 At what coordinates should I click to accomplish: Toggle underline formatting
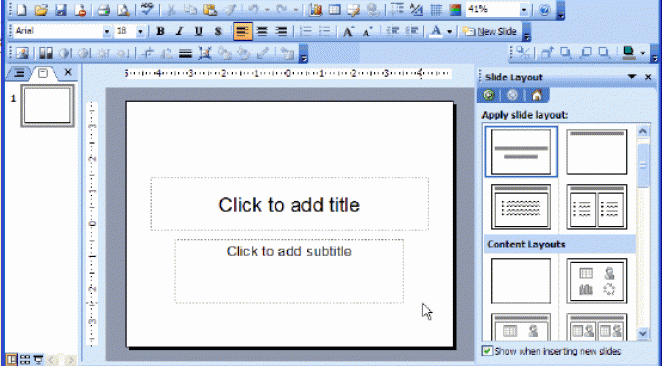(x=198, y=31)
